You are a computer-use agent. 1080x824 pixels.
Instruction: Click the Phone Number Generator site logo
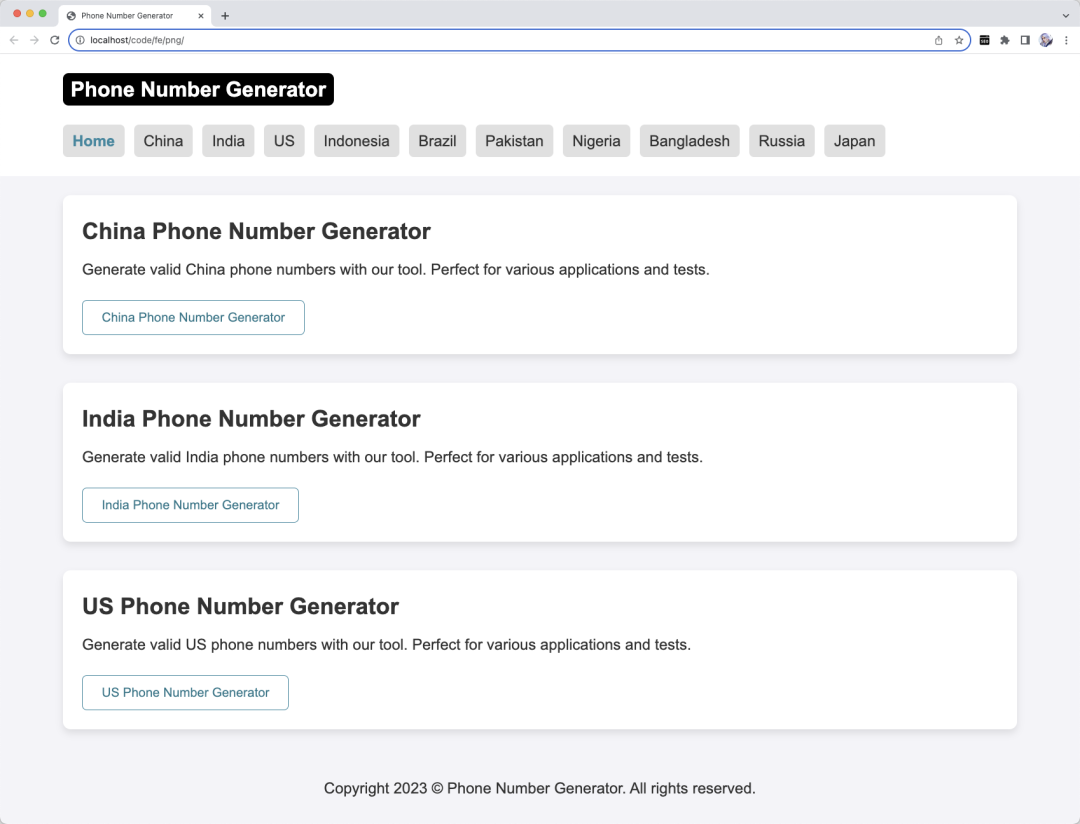click(x=198, y=89)
